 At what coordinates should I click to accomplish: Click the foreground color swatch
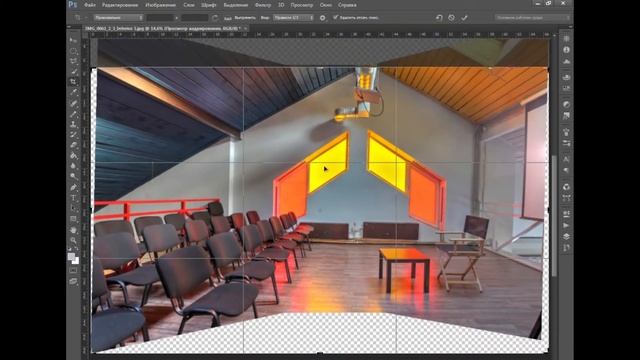[71, 256]
